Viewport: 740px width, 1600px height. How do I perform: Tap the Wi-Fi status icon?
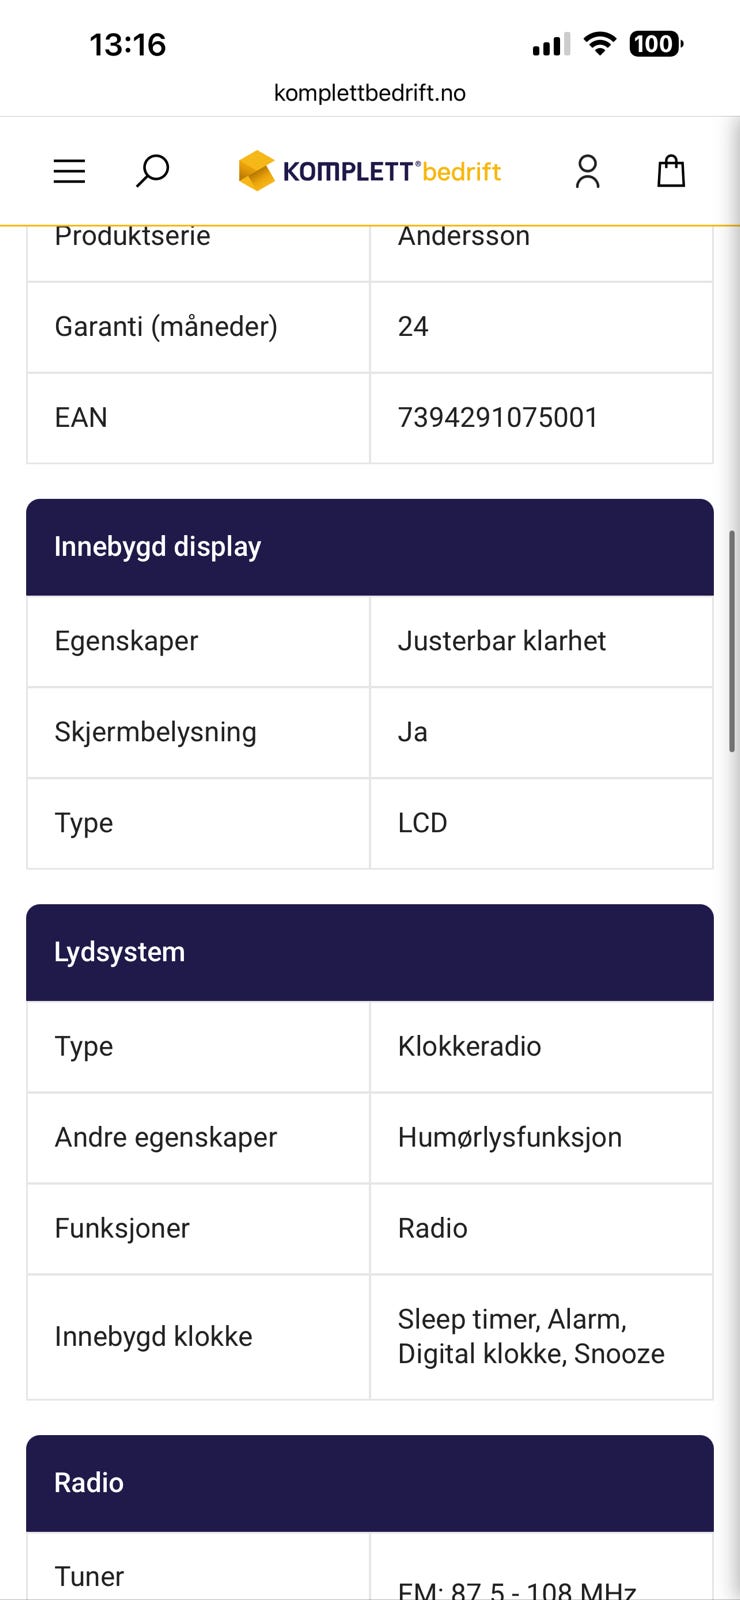[x=600, y=43]
